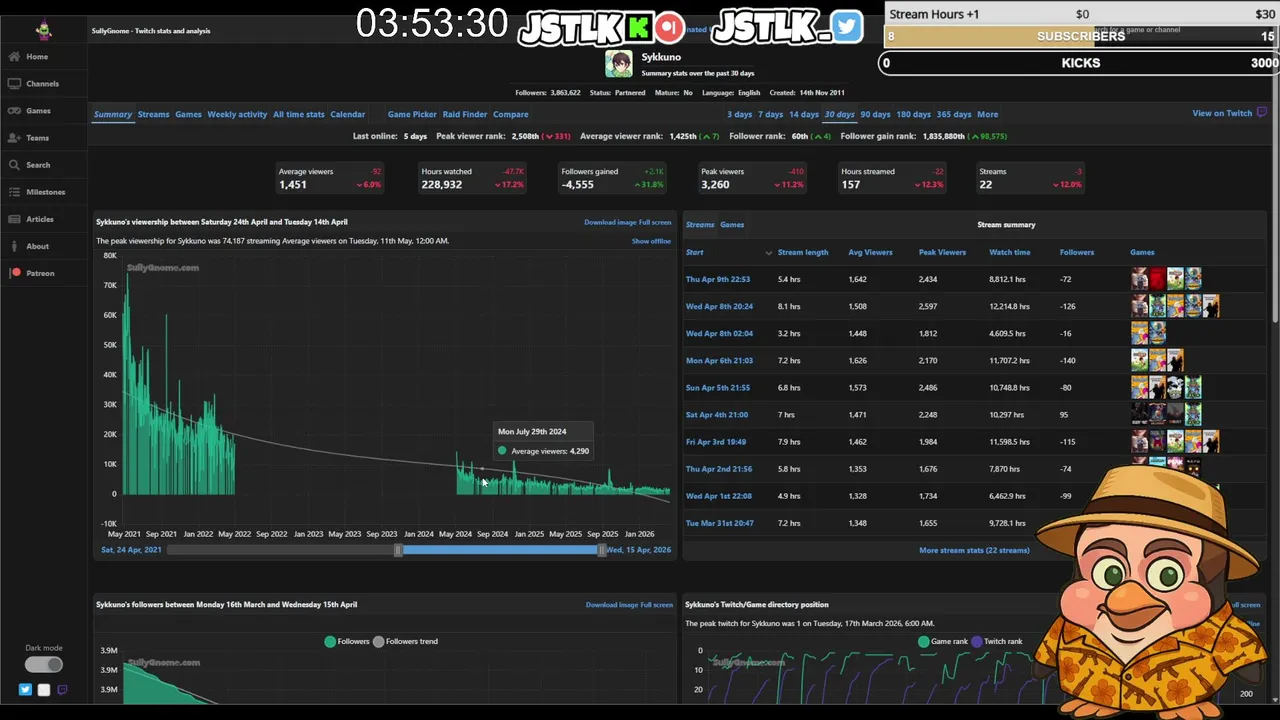Click green Kick K logo in overlay

[639, 27]
